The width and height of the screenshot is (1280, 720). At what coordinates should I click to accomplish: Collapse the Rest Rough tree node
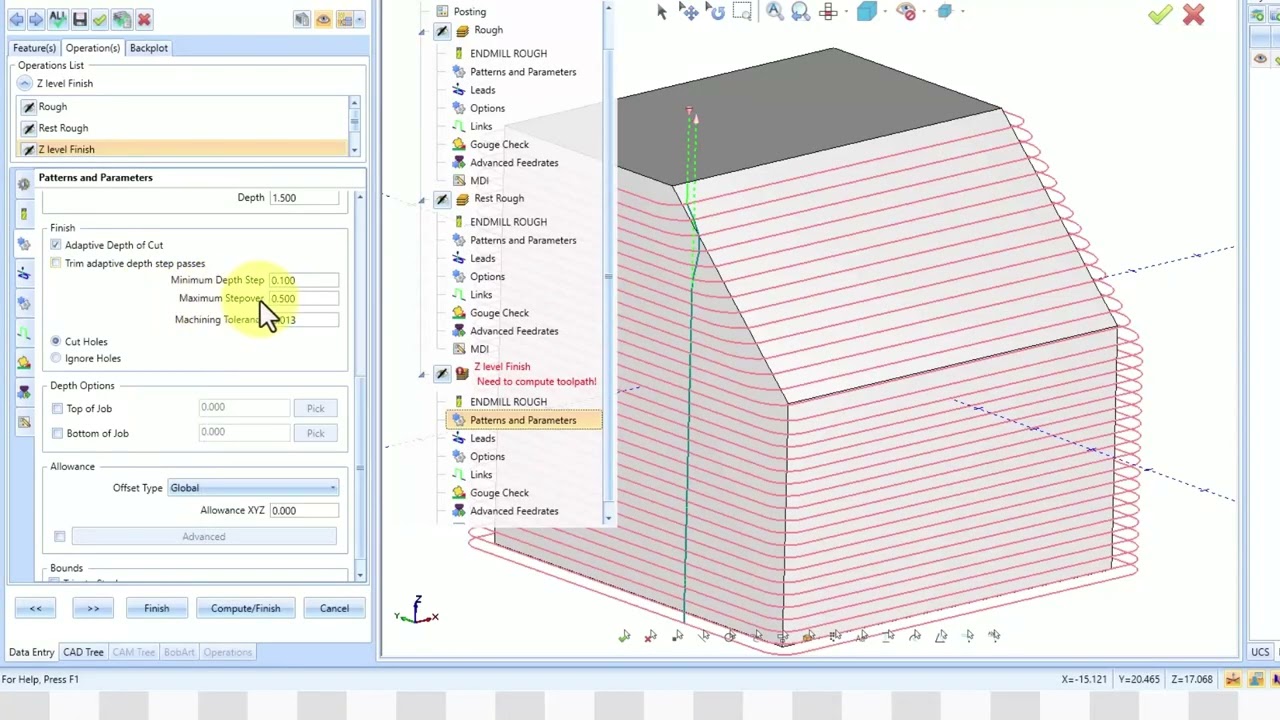422,200
